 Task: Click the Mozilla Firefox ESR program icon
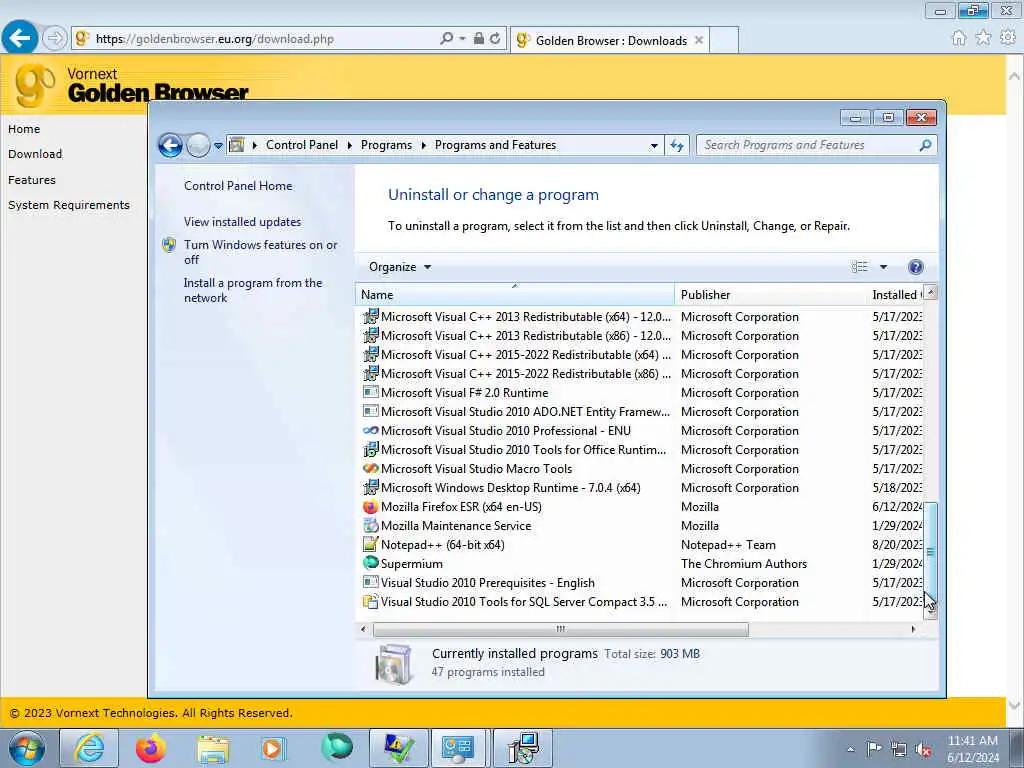(370, 507)
